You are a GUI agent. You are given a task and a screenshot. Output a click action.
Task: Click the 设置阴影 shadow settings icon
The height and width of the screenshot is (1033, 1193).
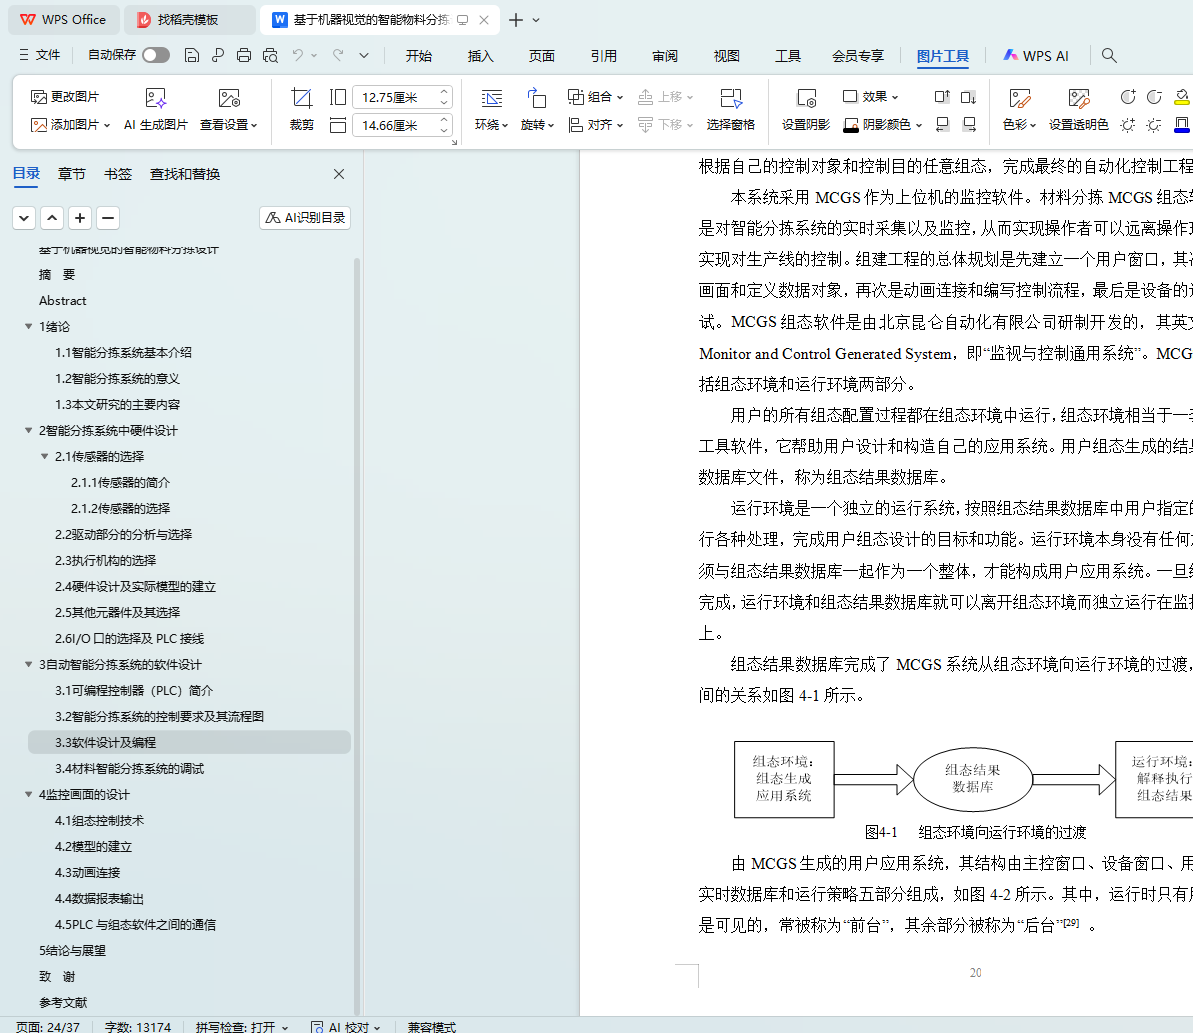tap(805, 109)
